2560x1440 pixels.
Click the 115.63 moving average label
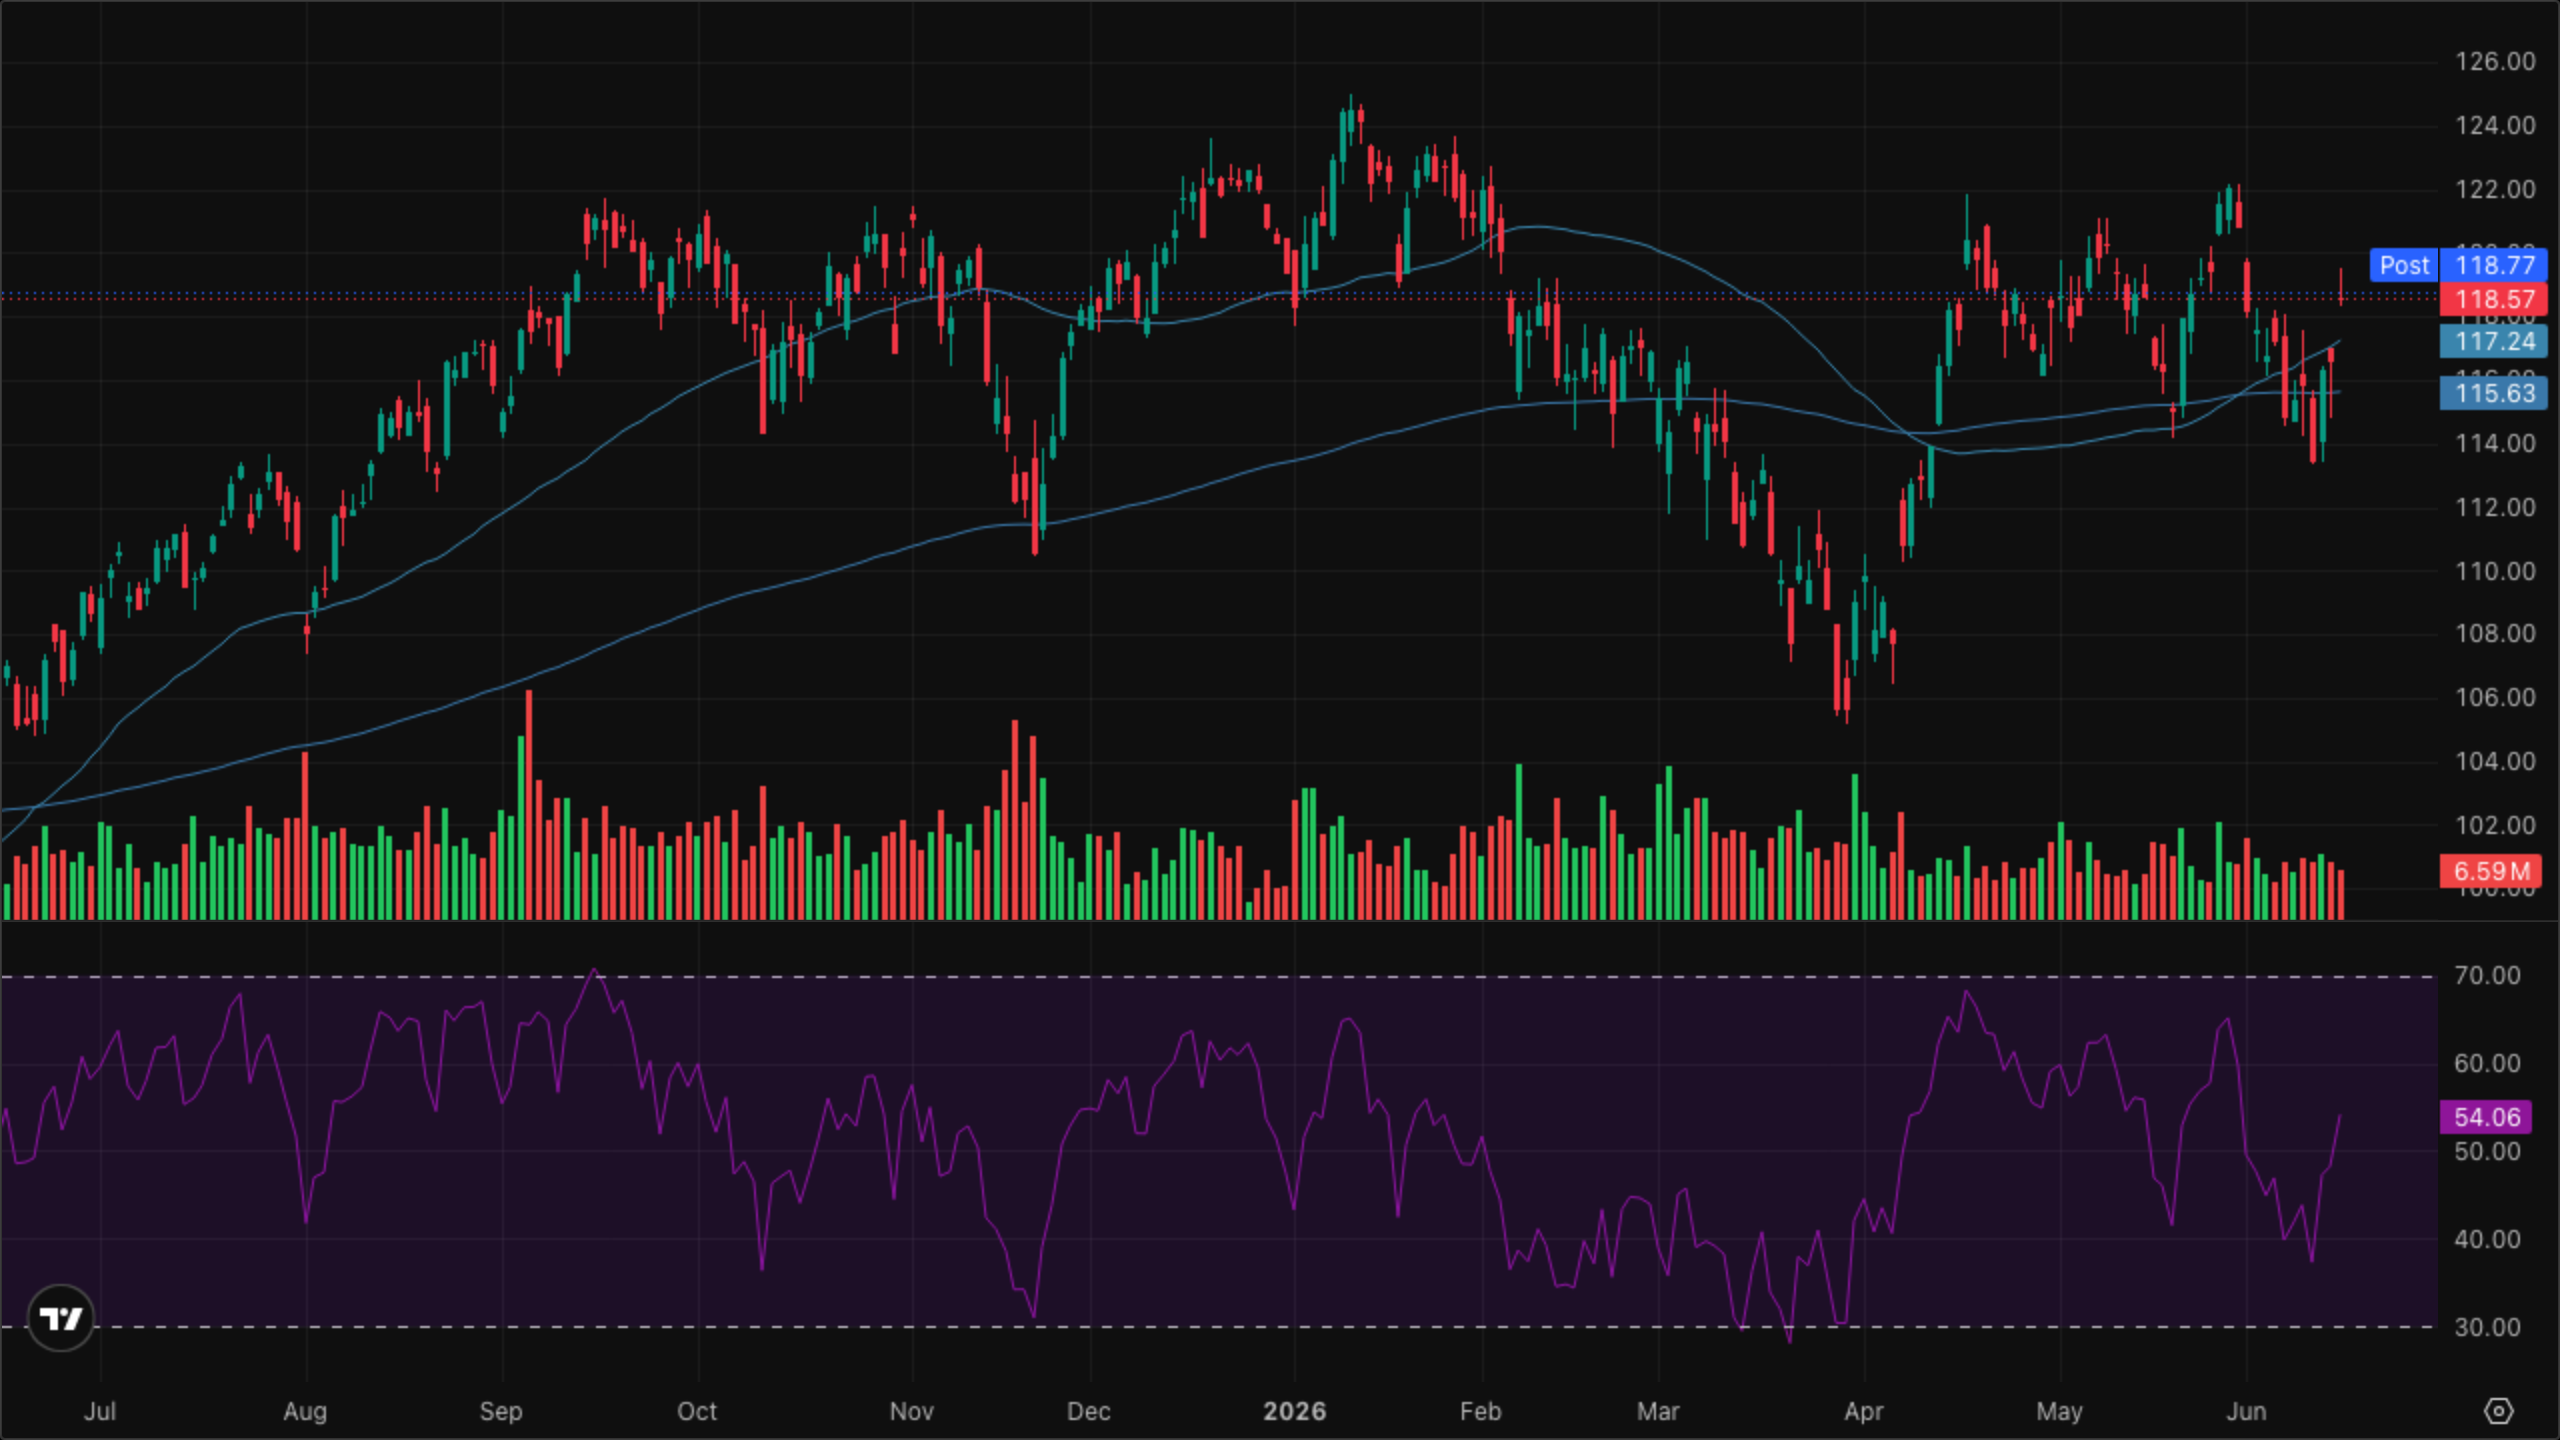tap(2494, 393)
